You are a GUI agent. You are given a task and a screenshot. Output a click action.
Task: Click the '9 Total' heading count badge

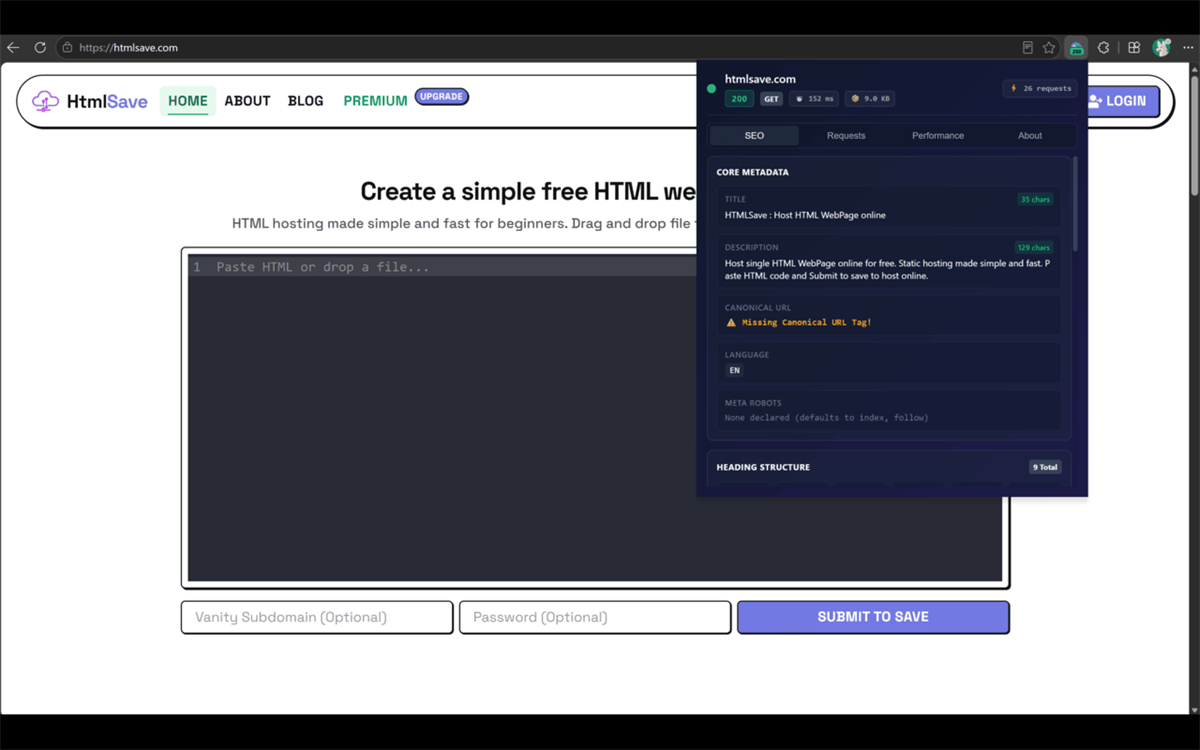pos(1045,467)
